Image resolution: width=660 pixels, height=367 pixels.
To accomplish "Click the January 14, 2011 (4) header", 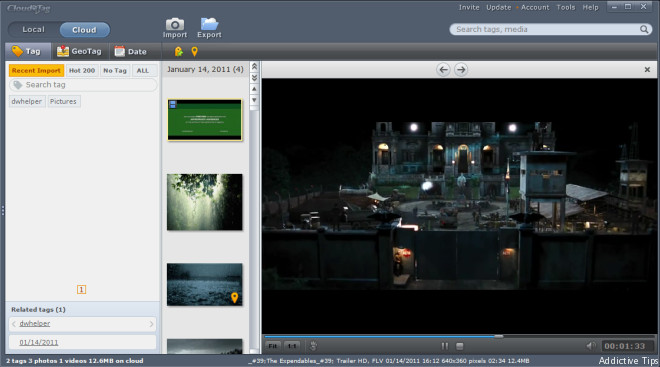I will 205,69.
